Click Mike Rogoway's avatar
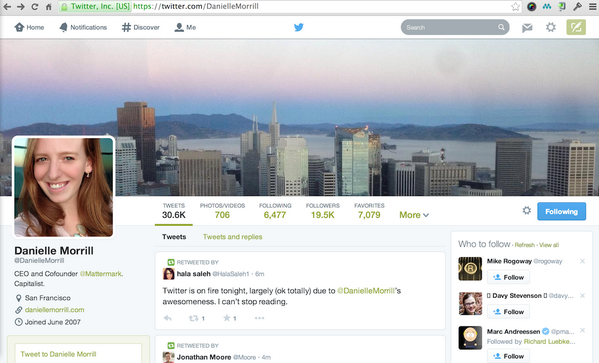The width and height of the screenshot is (599, 363). pos(470,269)
